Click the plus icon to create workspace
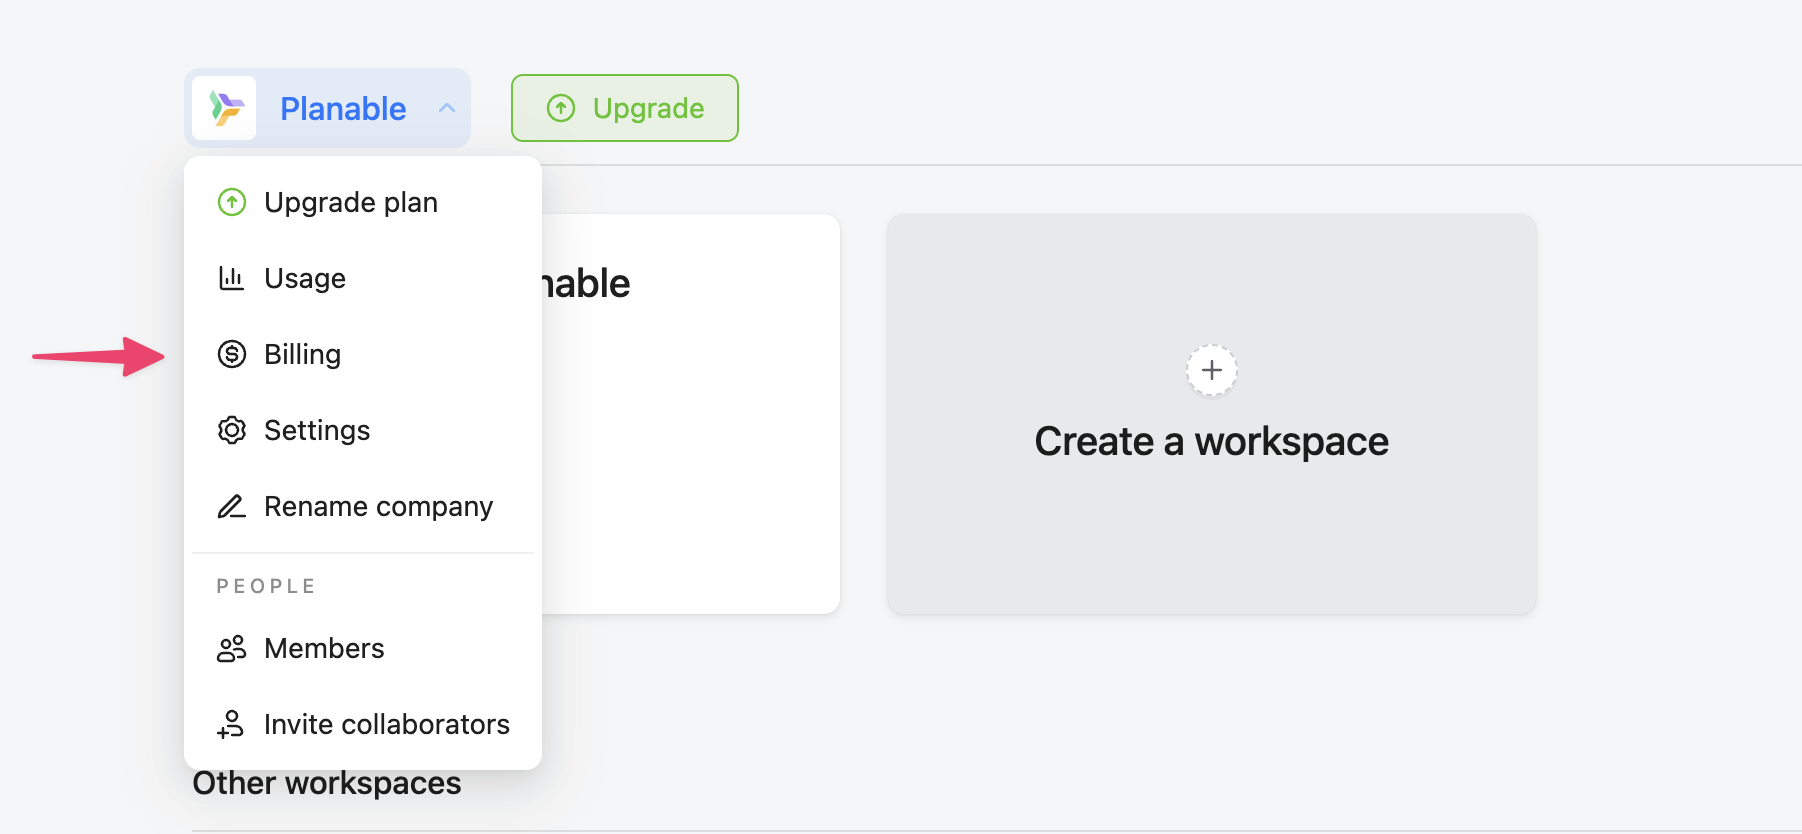The image size is (1802, 834). pyautogui.click(x=1212, y=370)
